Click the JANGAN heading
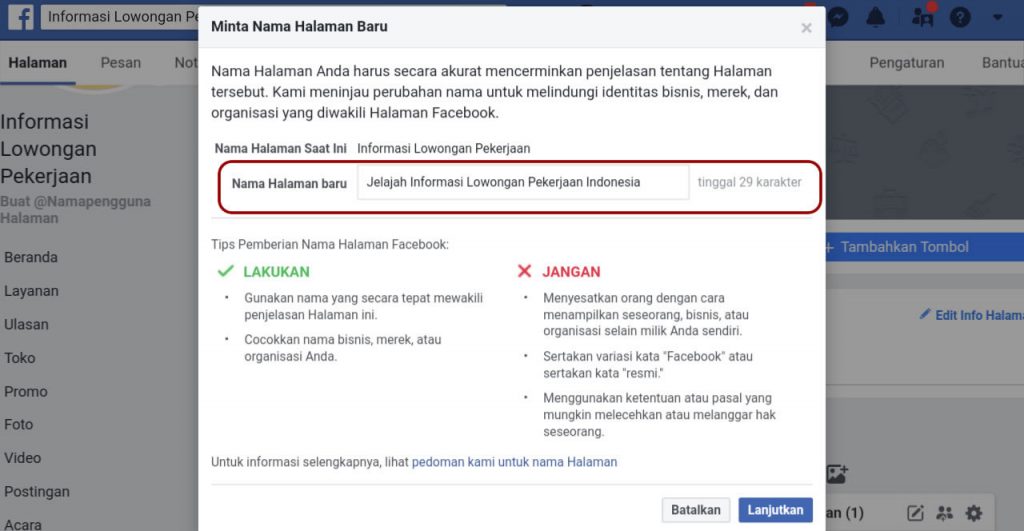Image resolution: width=1024 pixels, height=531 pixels. point(571,272)
